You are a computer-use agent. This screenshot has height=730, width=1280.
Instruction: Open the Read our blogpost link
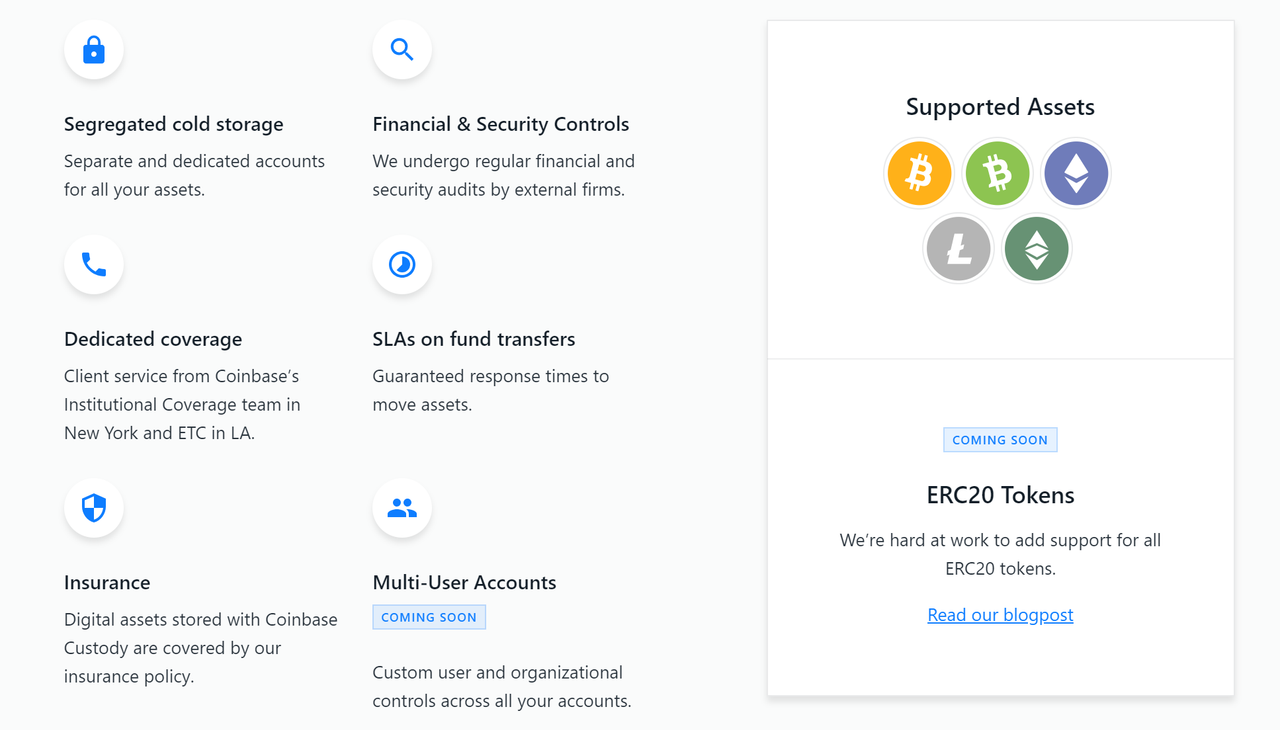pos(1000,615)
